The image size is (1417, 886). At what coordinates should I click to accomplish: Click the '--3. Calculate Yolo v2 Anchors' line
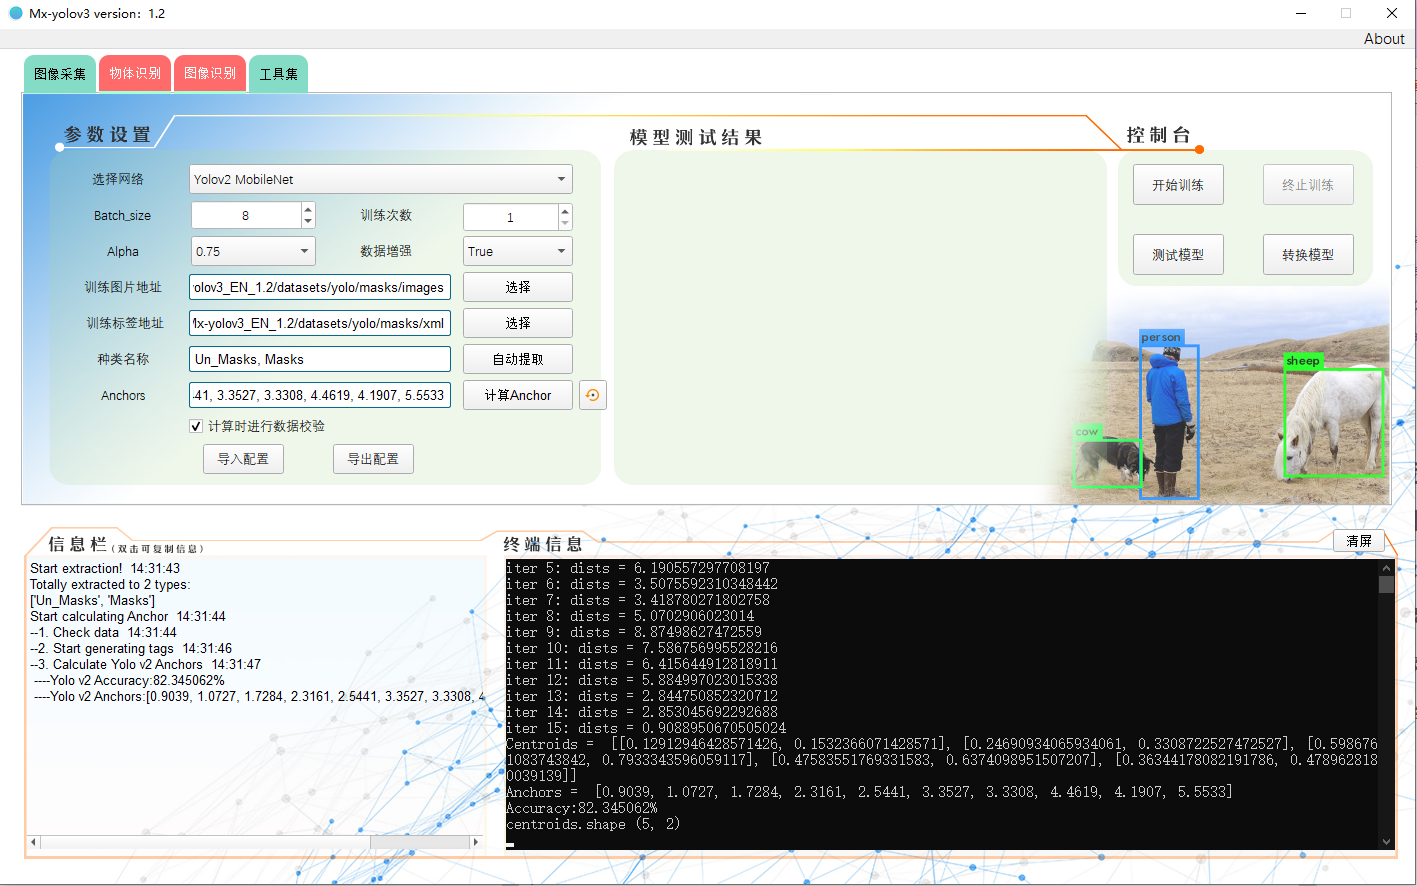pos(145,664)
